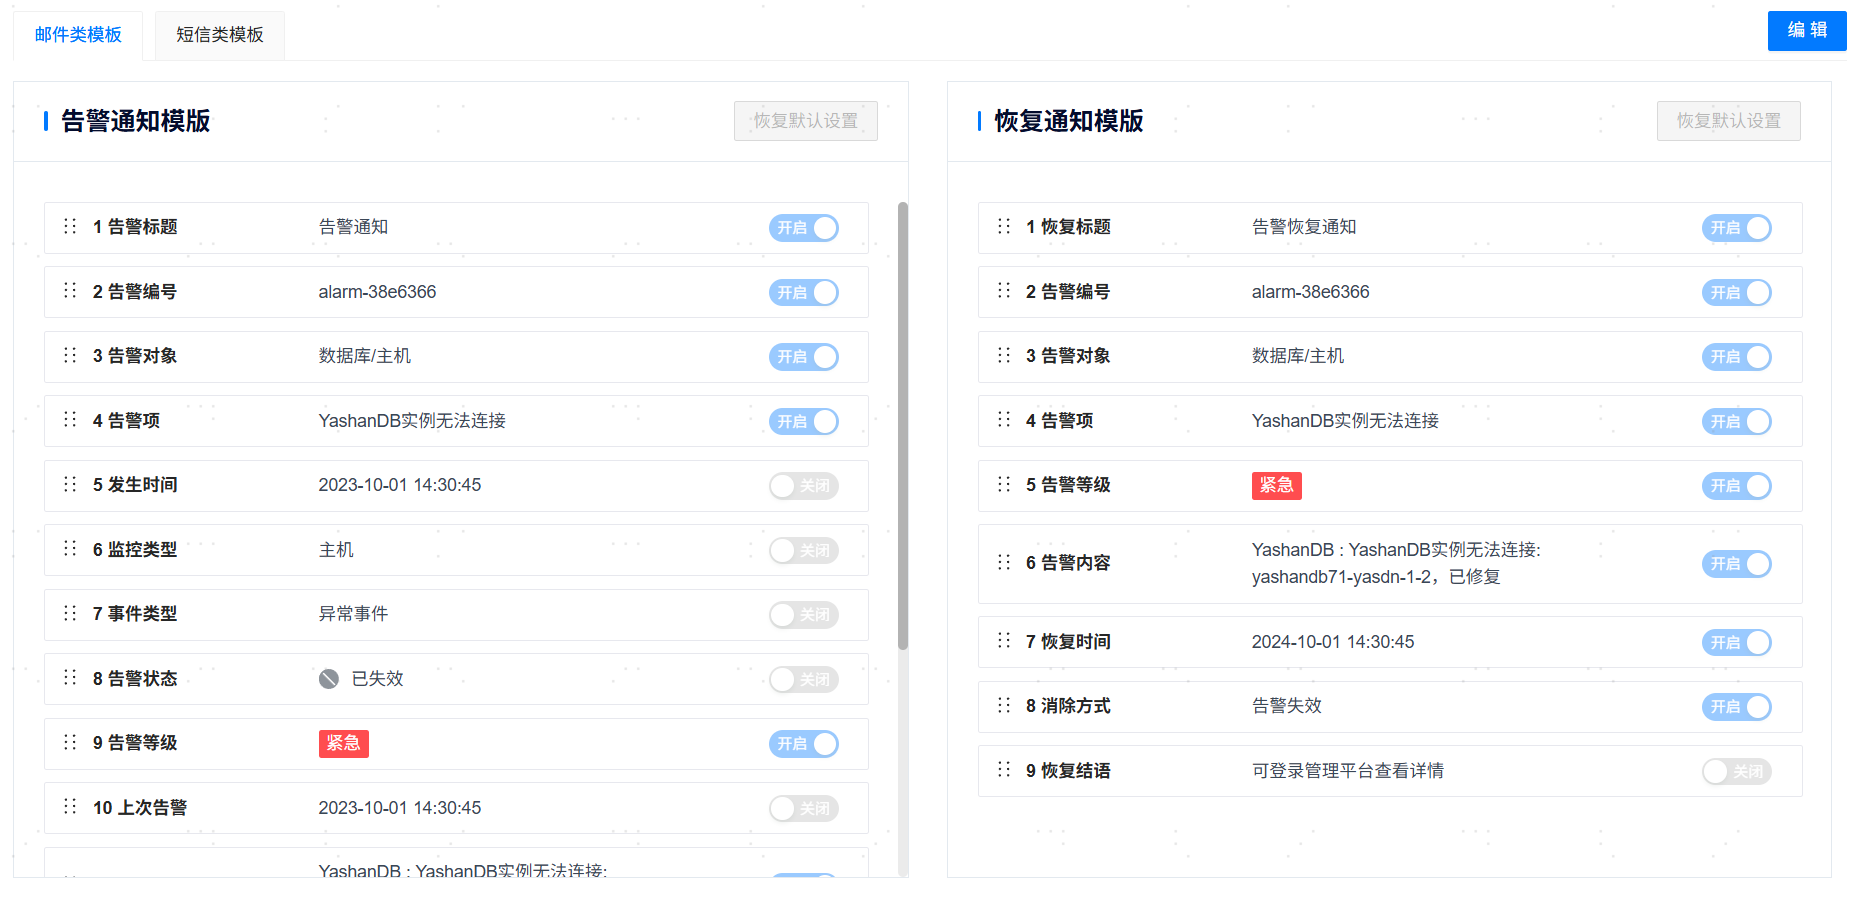
Task: Click the drag handle beside 消除方式 row
Action: pyautogui.click(x=1003, y=706)
